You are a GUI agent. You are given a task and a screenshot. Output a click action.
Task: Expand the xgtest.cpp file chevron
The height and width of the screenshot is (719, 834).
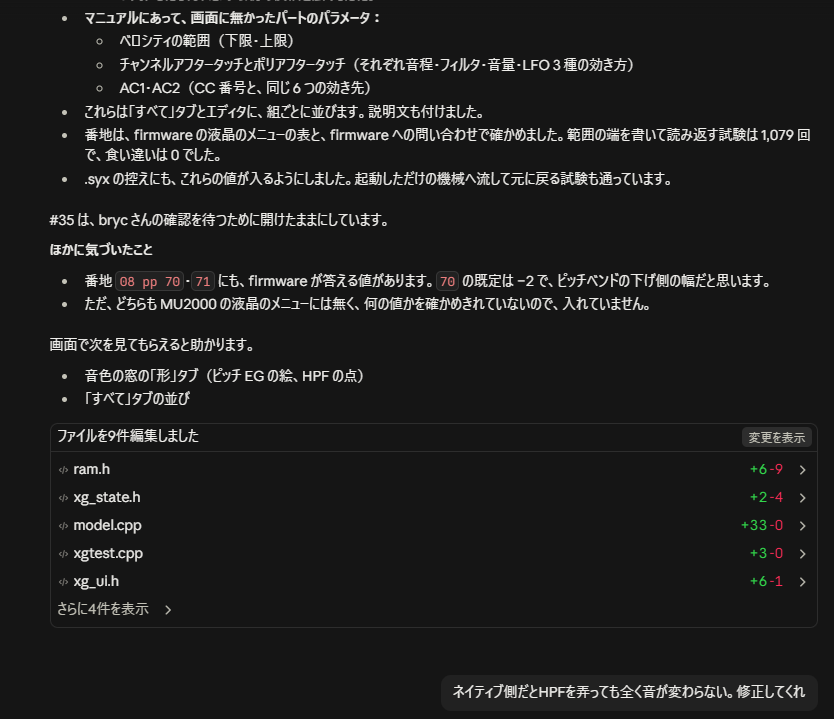coord(802,554)
